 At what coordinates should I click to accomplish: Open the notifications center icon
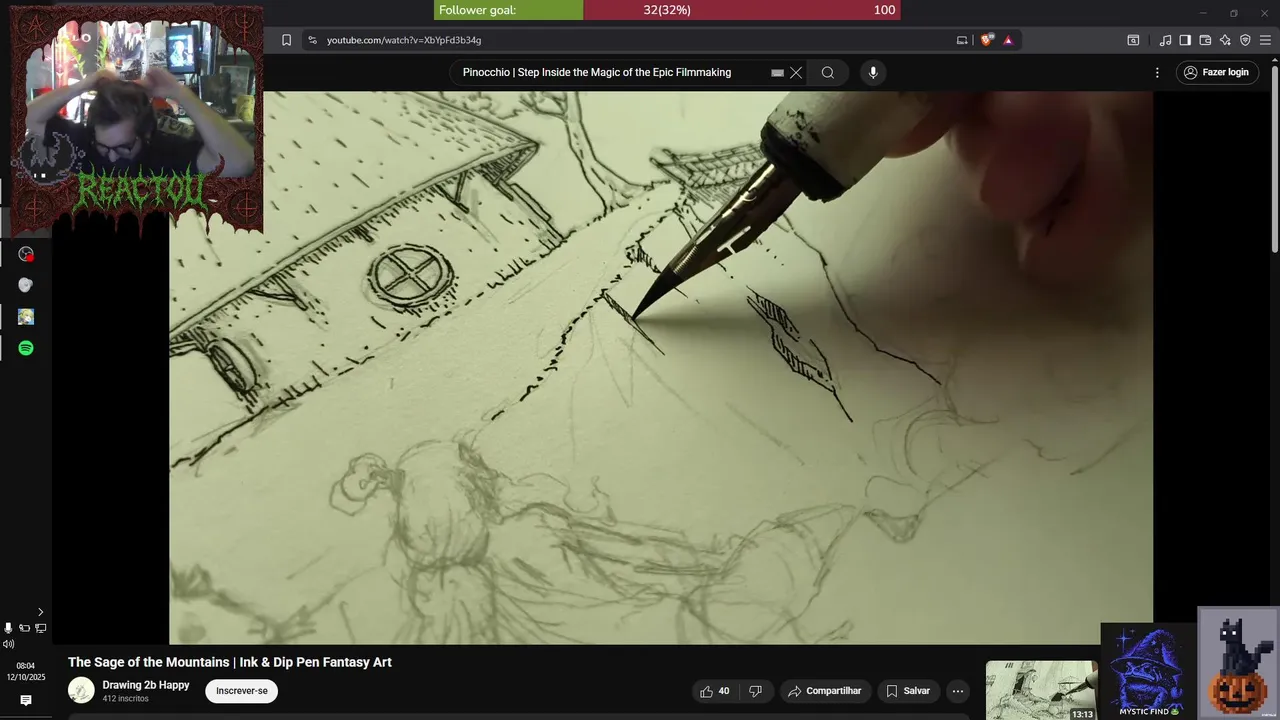26,700
